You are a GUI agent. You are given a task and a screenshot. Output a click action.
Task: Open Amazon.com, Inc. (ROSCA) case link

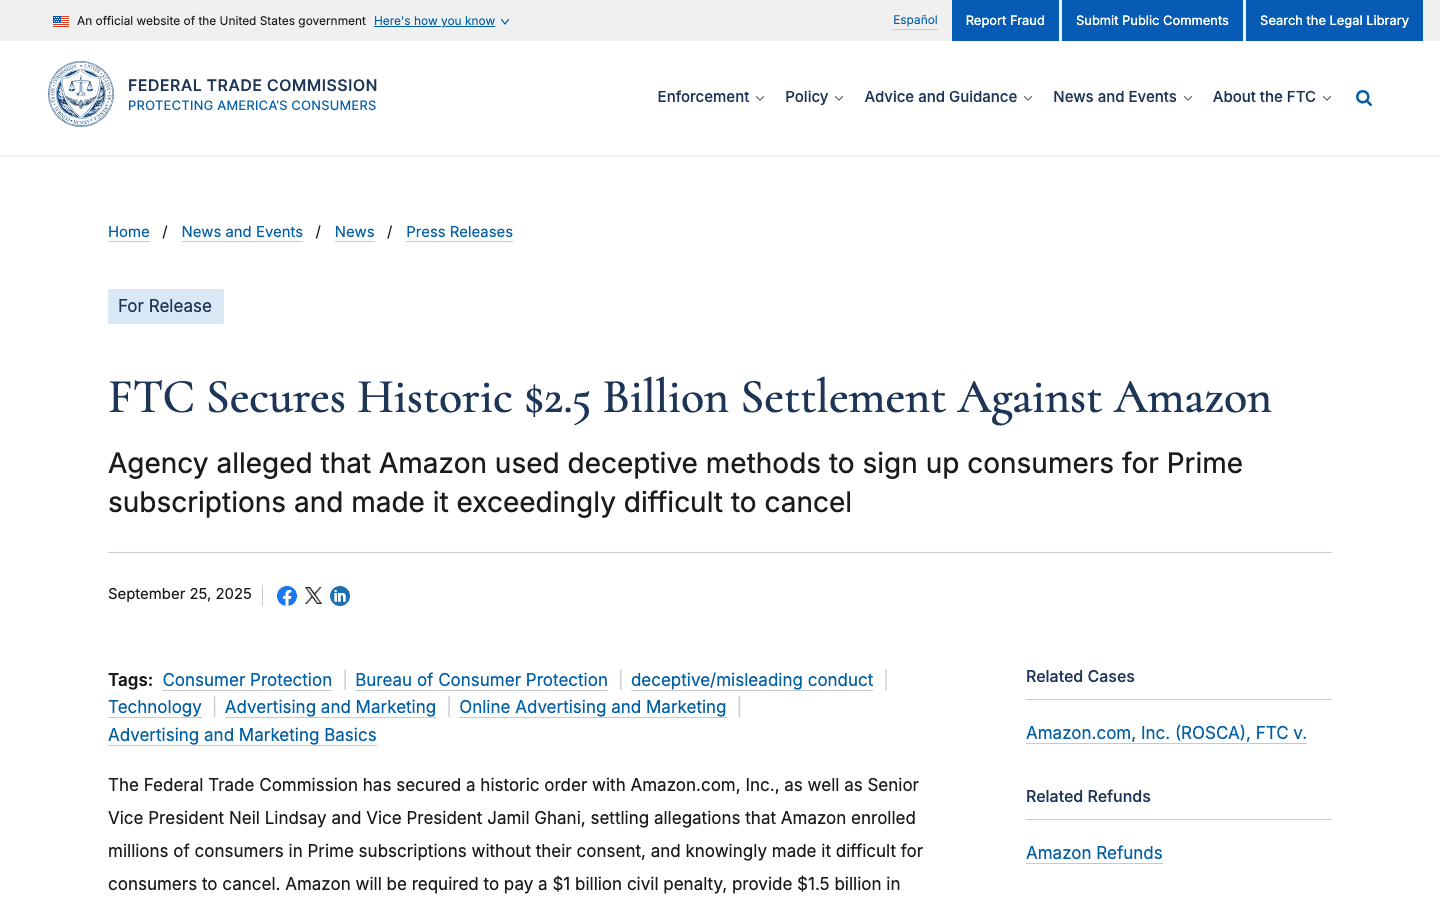coord(1166,733)
